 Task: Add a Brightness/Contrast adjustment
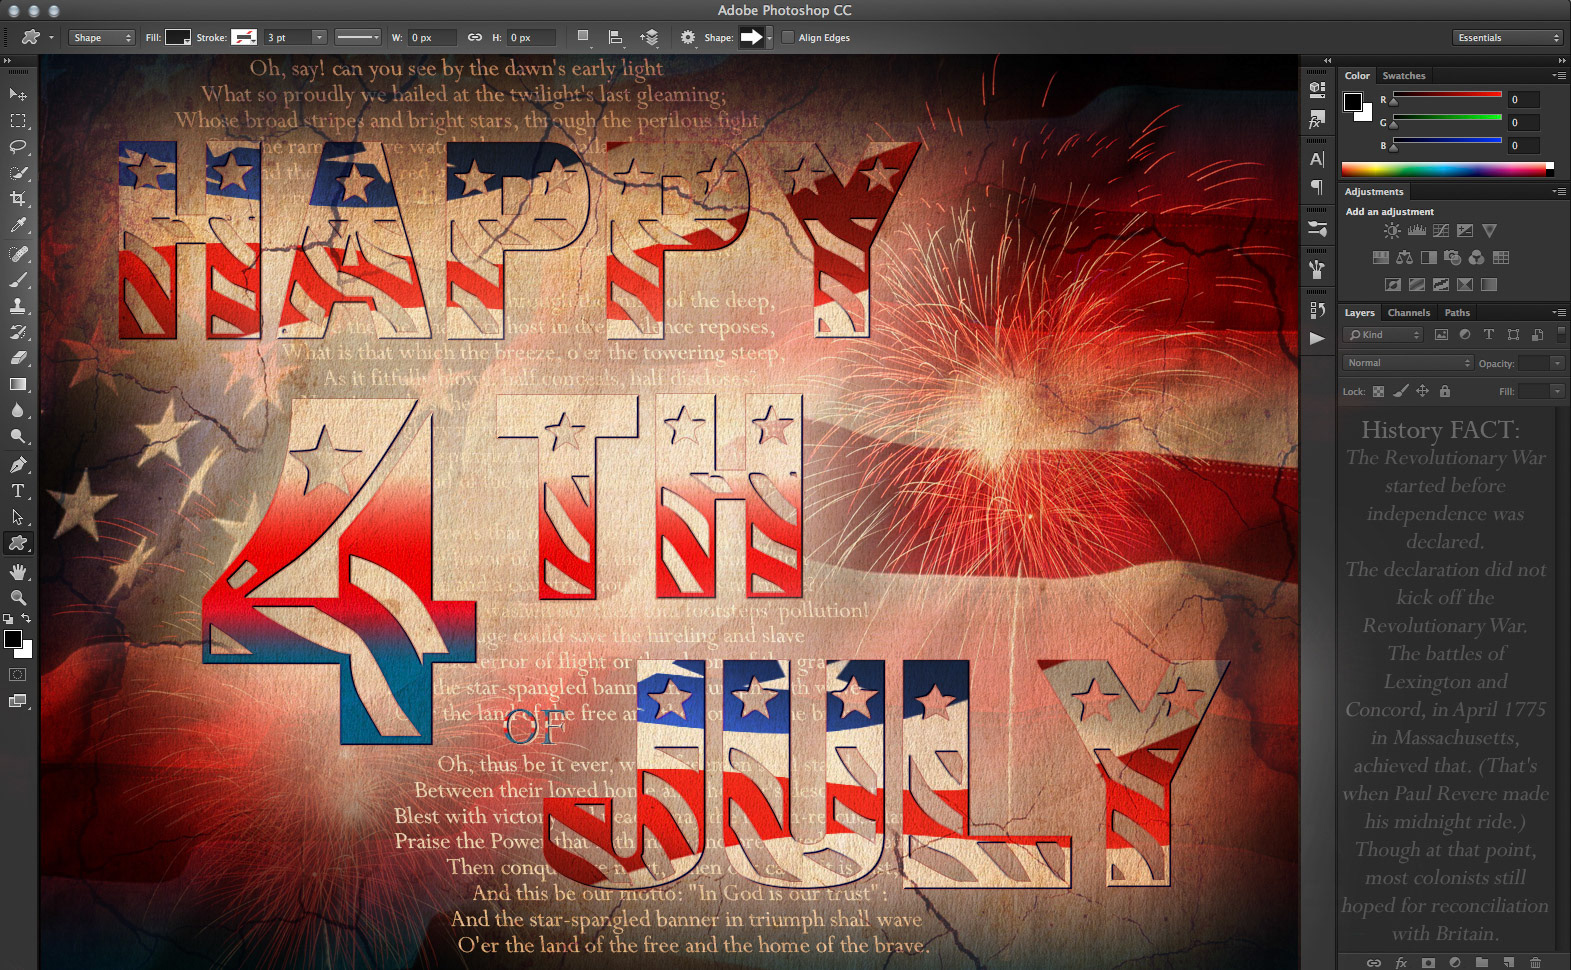(x=1392, y=231)
